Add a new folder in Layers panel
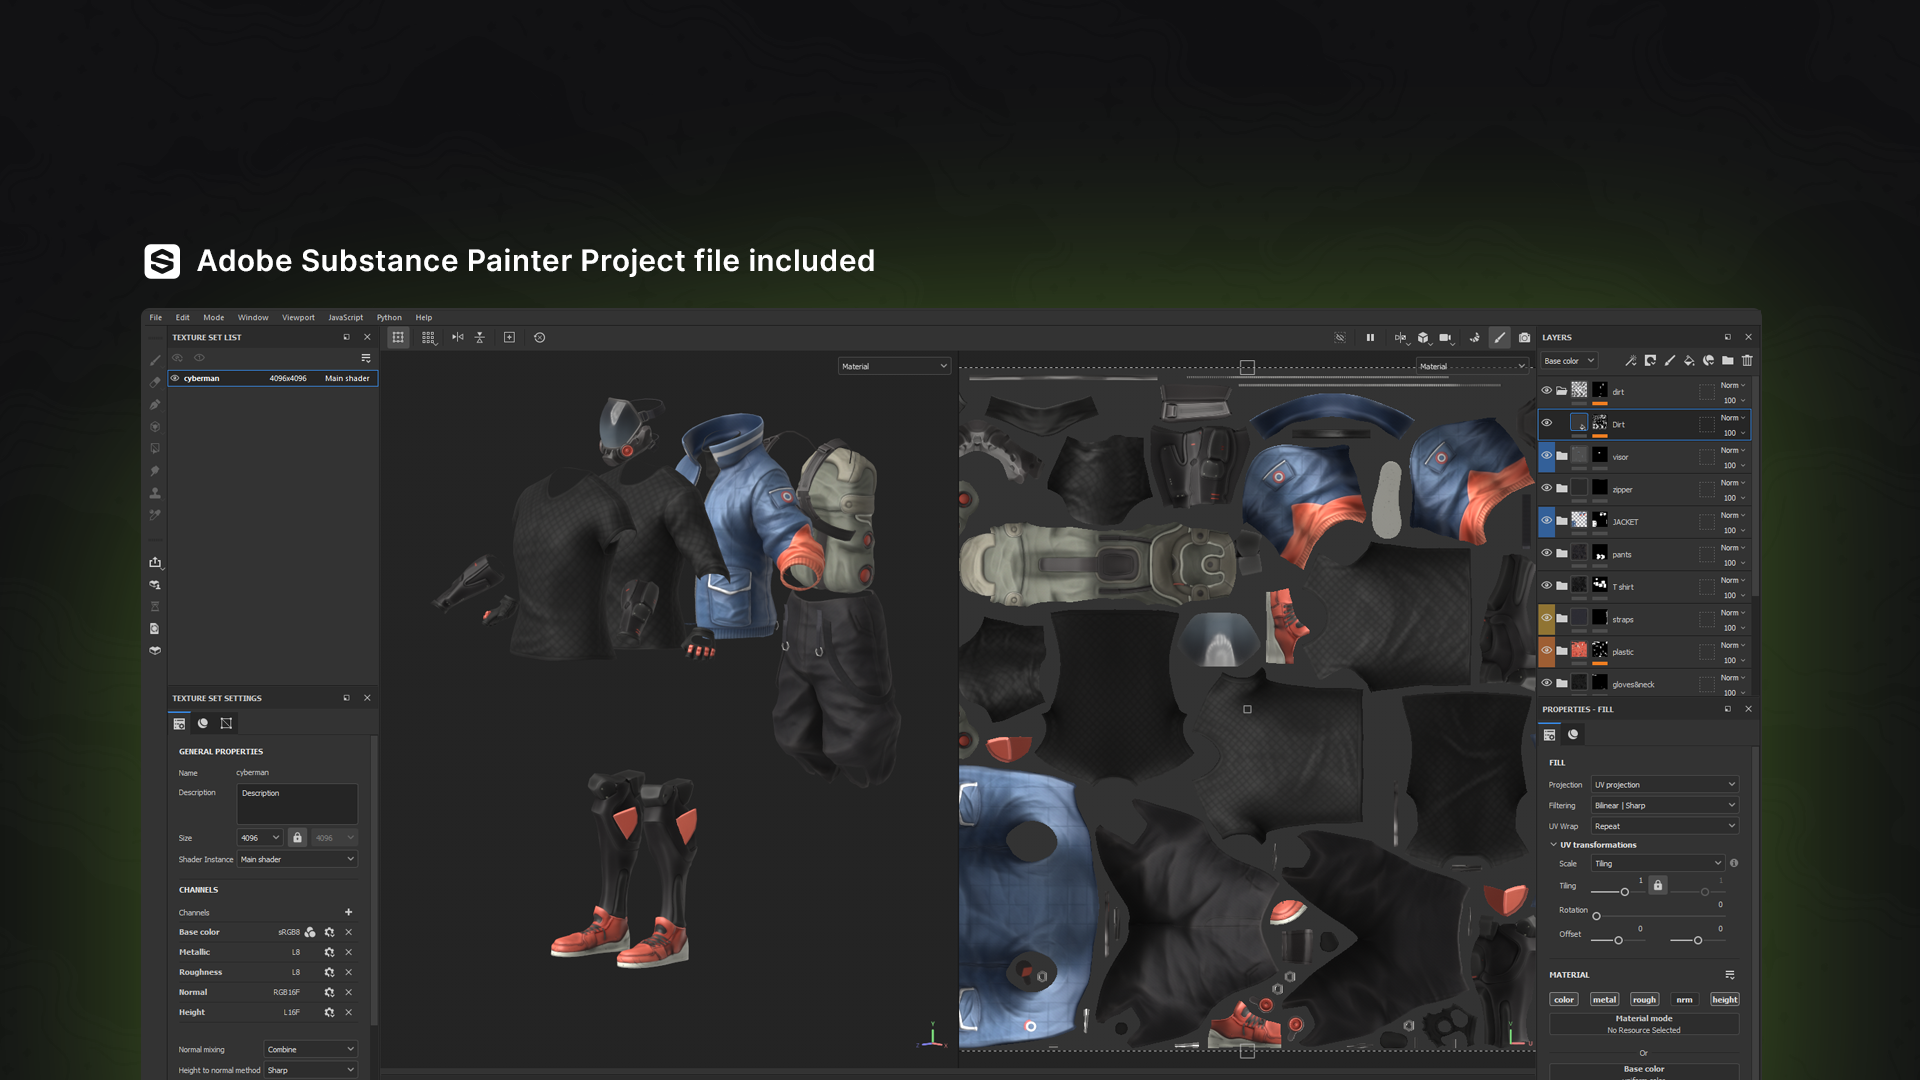This screenshot has width=1920, height=1080. click(1728, 361)
